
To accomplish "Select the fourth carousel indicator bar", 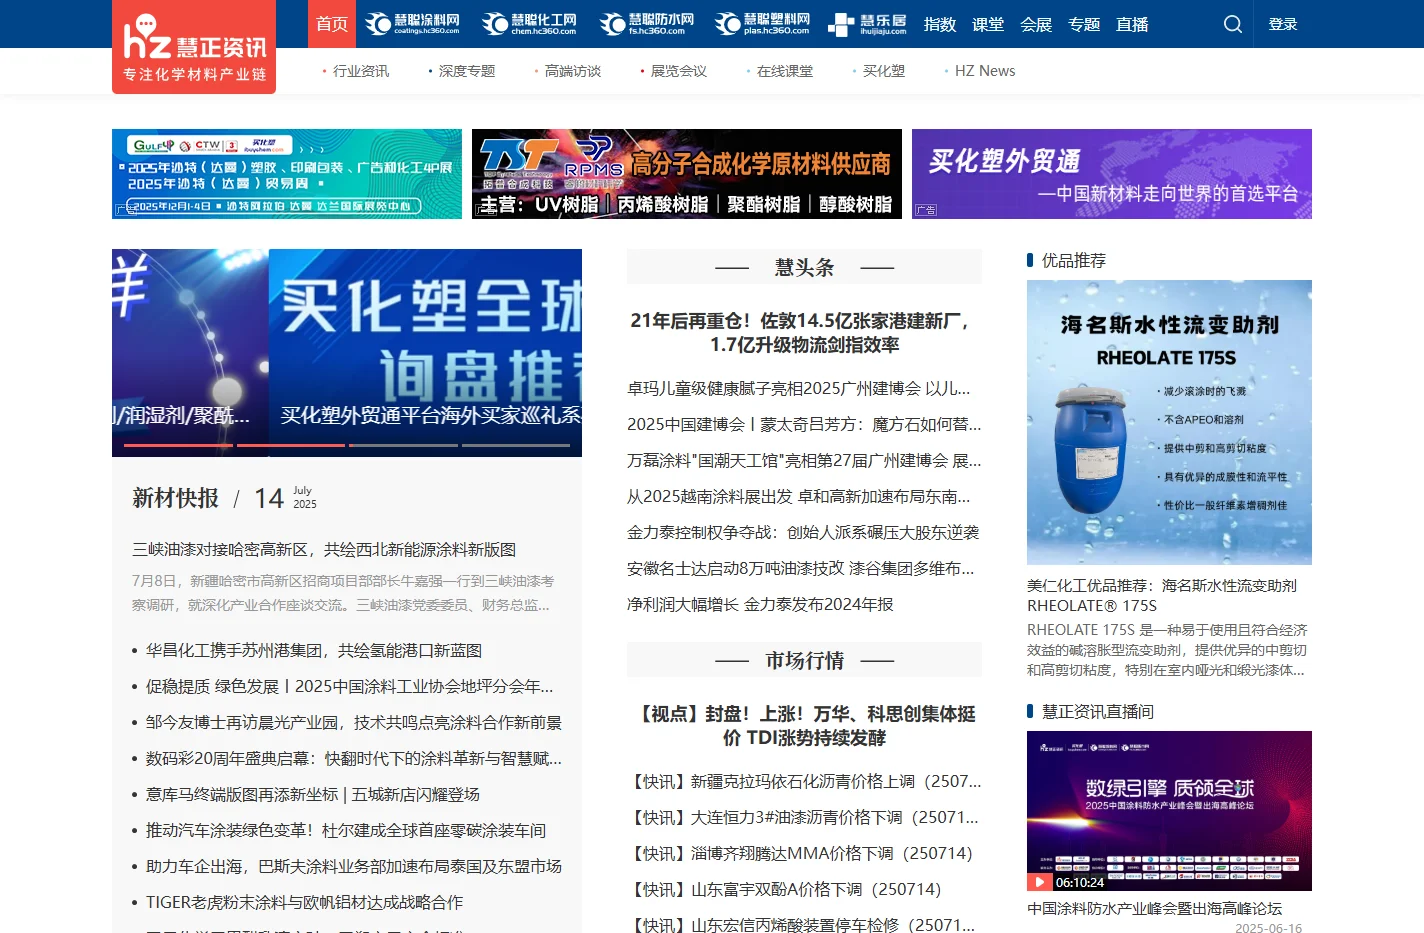I will (x=516, y=445).
